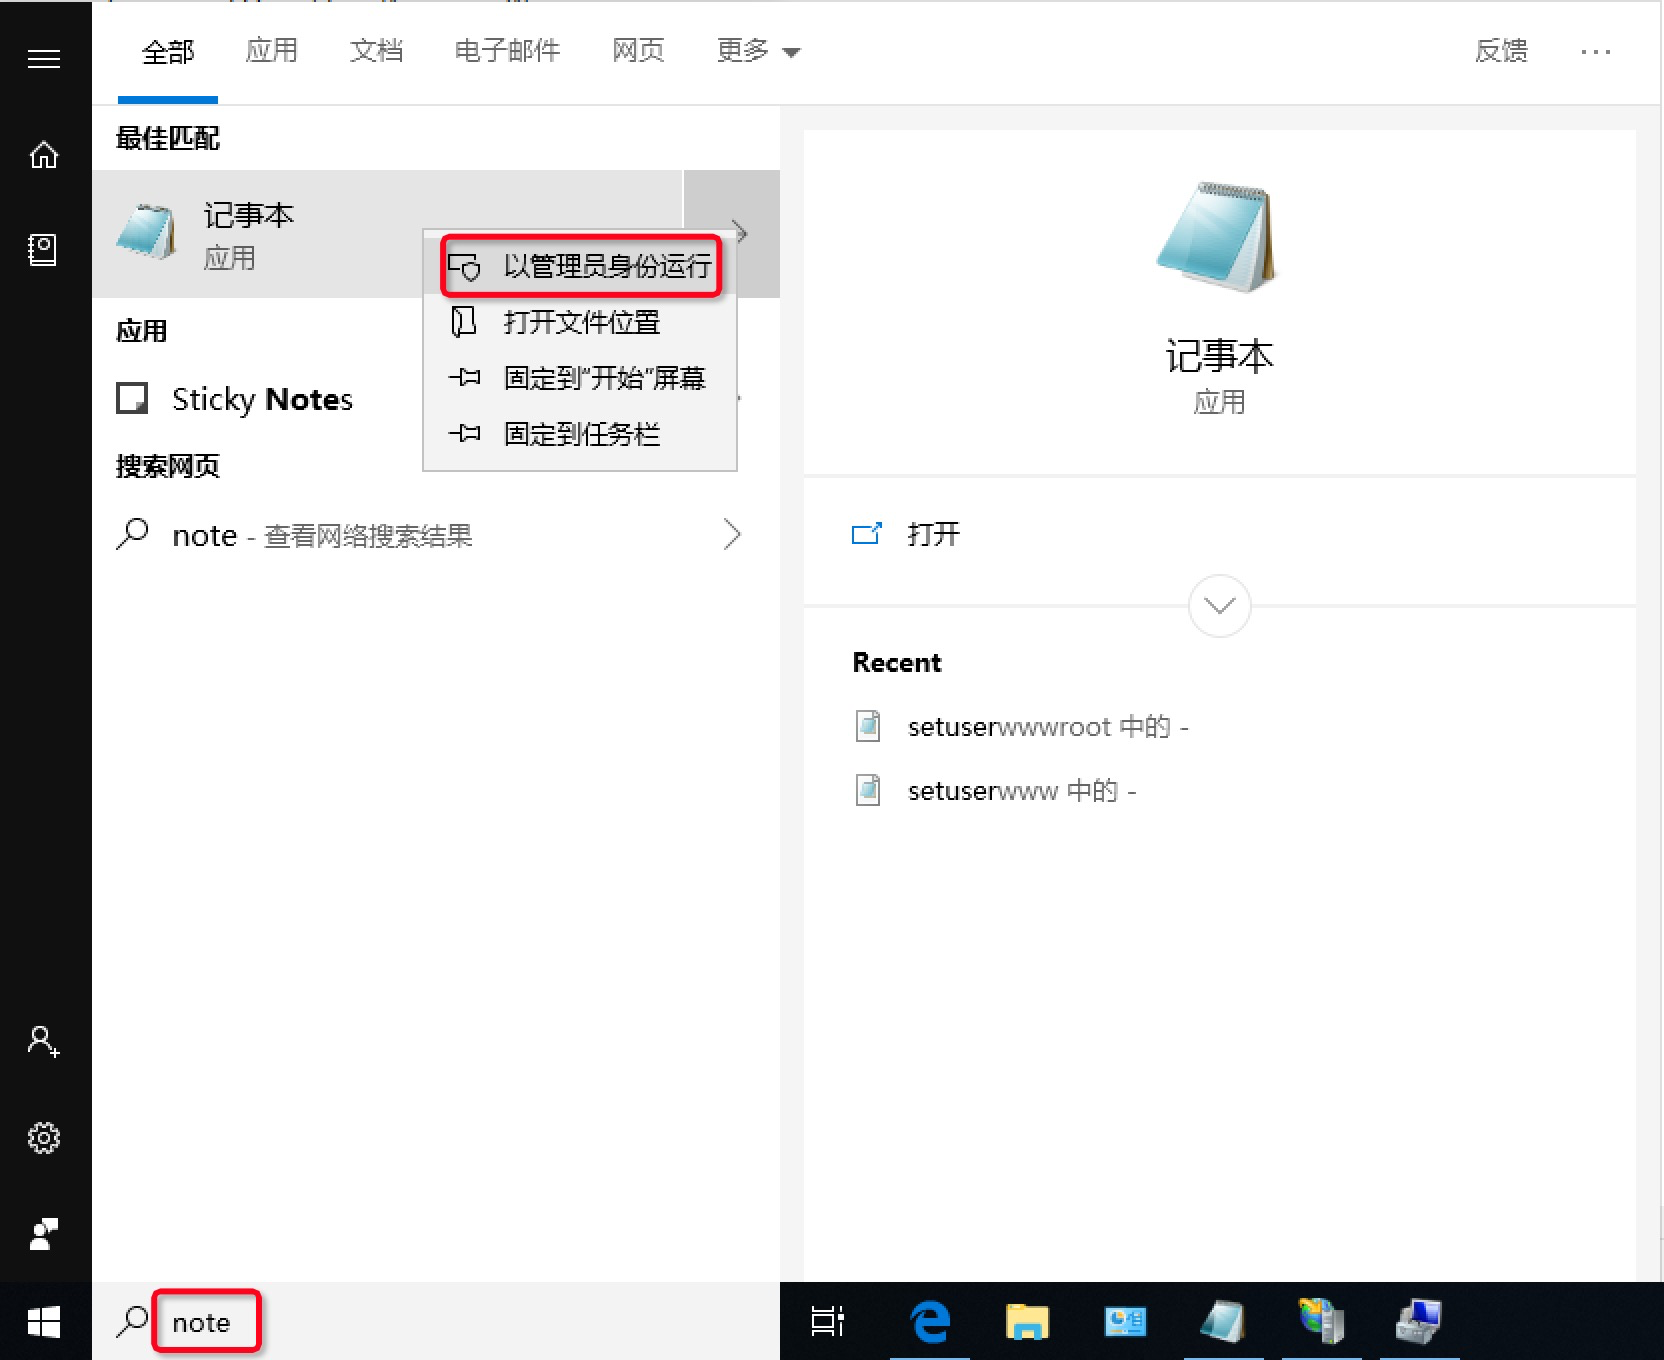Choose 固定到任务栏 from context menu

[x=580, y=434]
